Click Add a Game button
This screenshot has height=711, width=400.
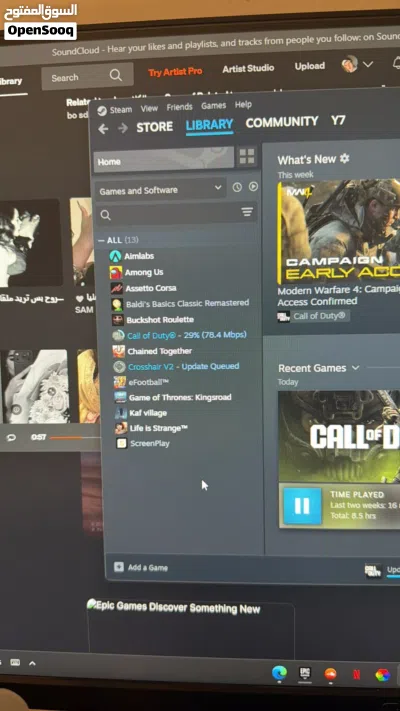[x=141, y=567]
